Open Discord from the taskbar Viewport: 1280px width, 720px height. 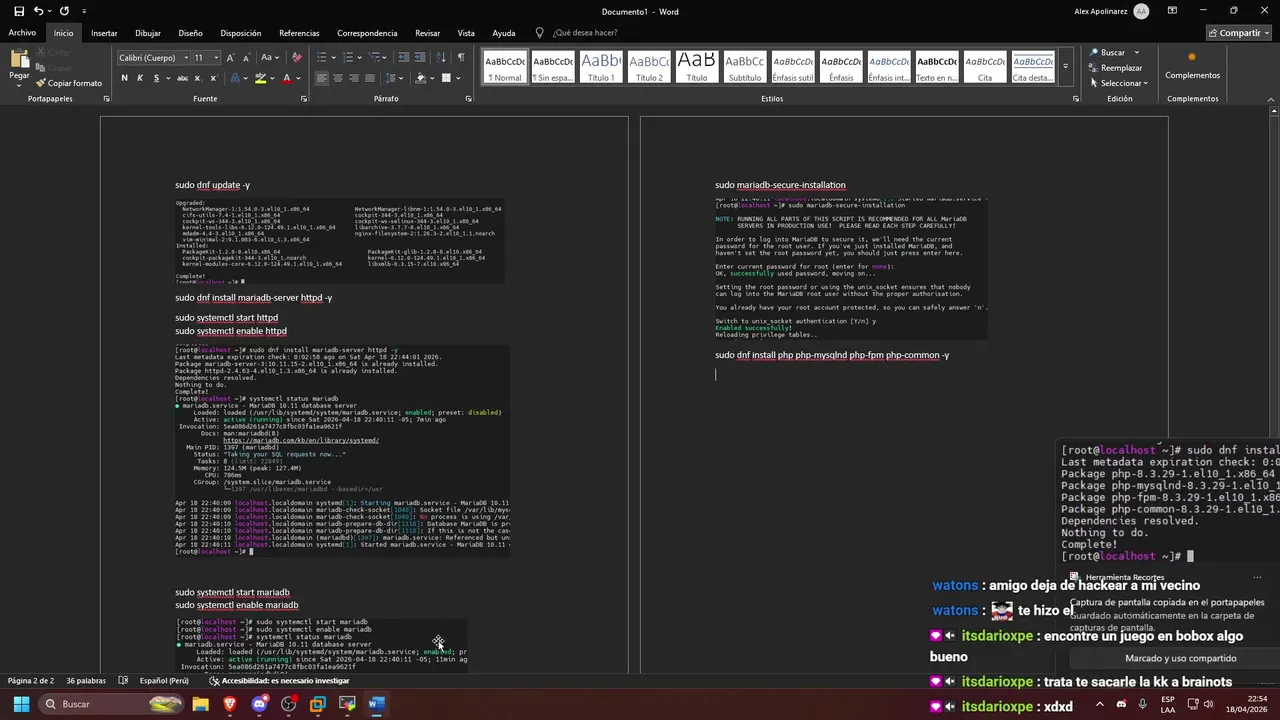click(259, 704)
